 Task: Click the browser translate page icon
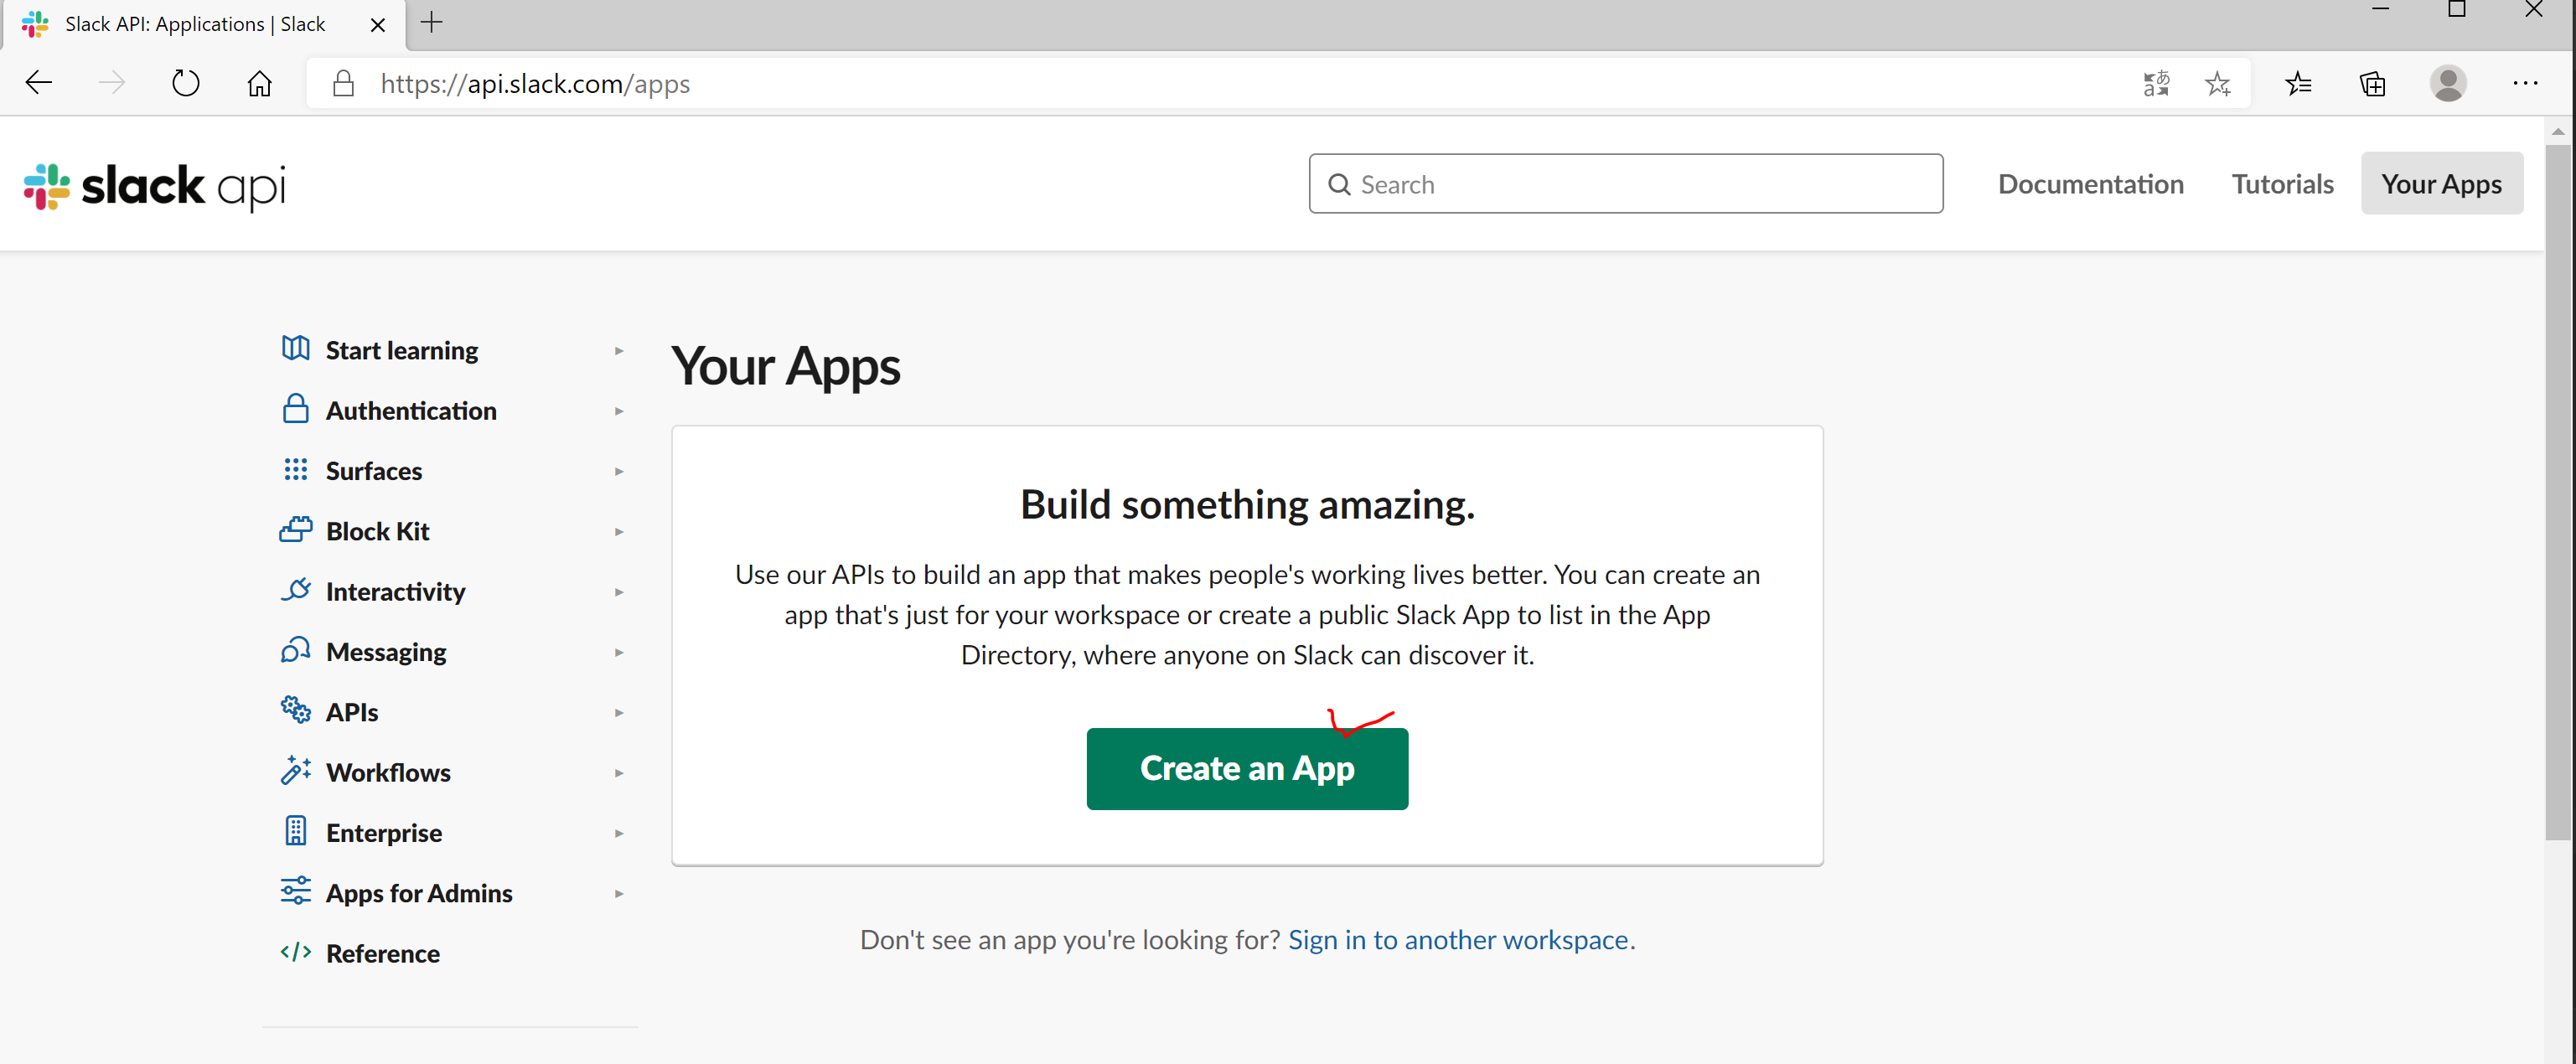(2156, 84)
